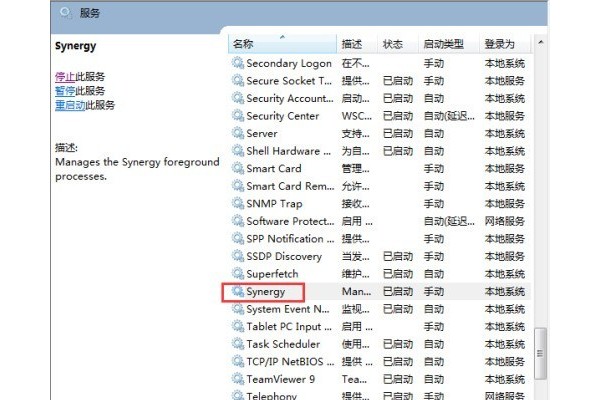600x400 pixels.
Task: Click the gear icon beside Secure Socket T...
Action: tap(238, 80)
